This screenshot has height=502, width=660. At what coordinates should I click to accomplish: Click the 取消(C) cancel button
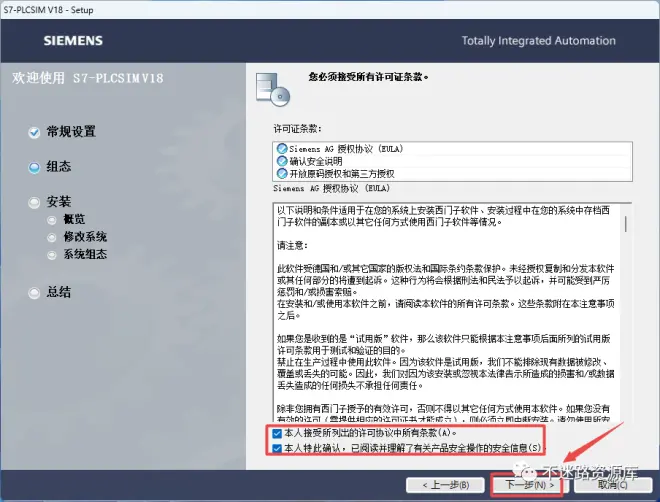[x=612, y=485]
